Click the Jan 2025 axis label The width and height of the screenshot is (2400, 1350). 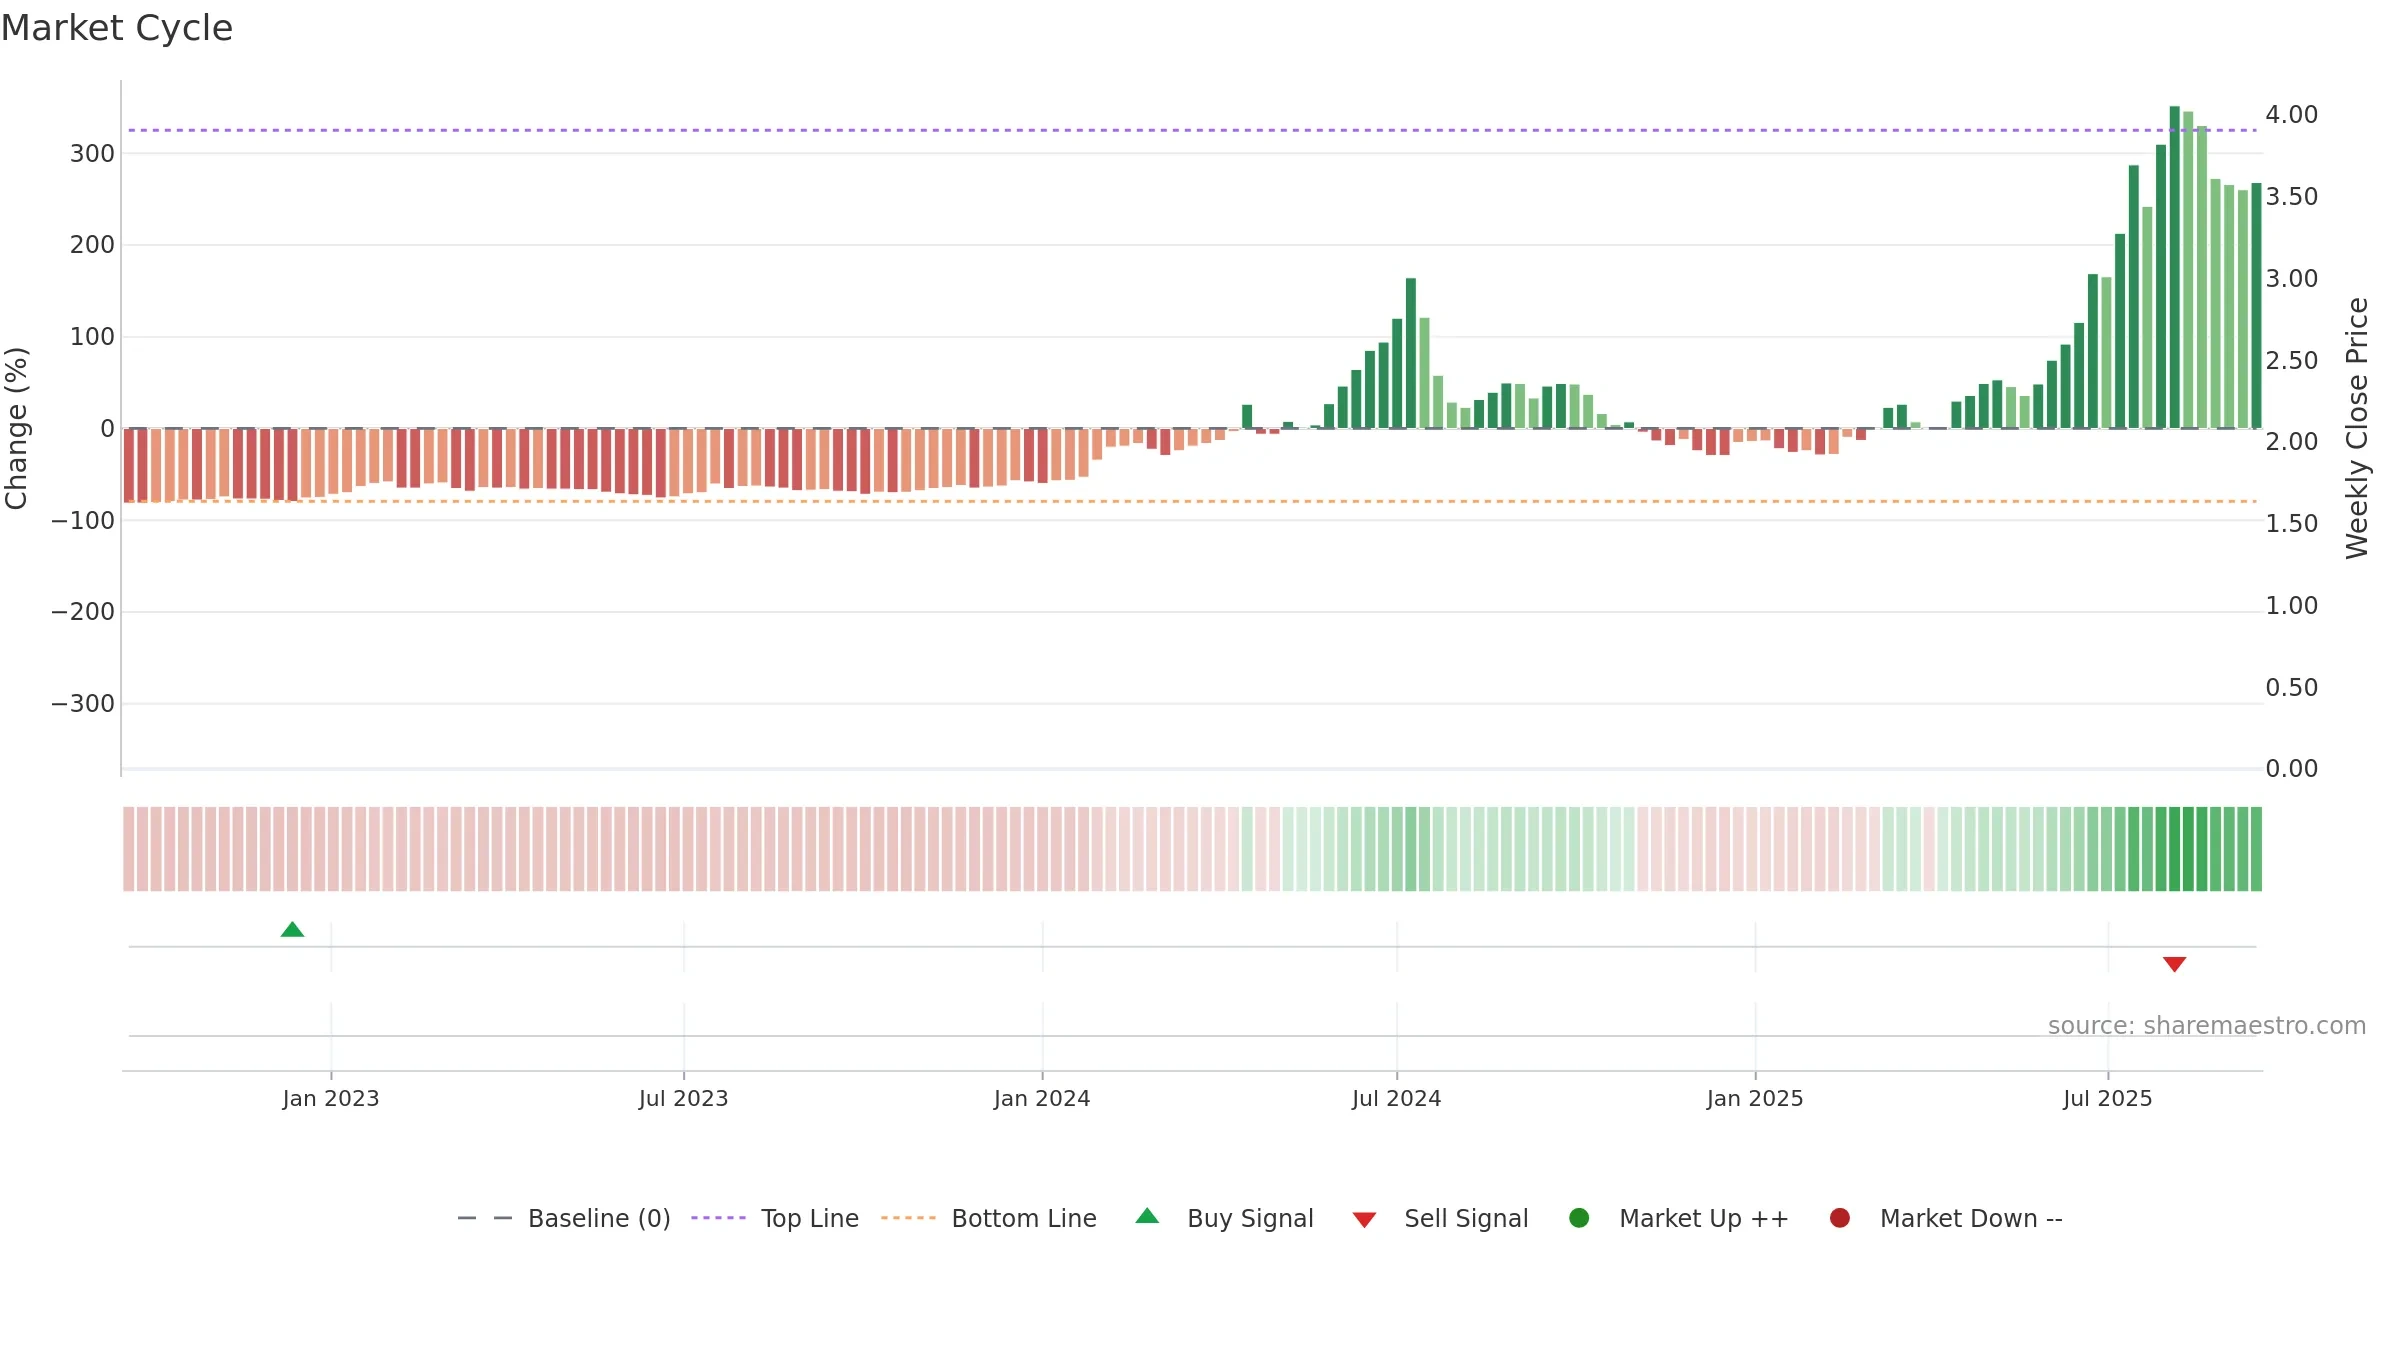click(1755, 1098)
